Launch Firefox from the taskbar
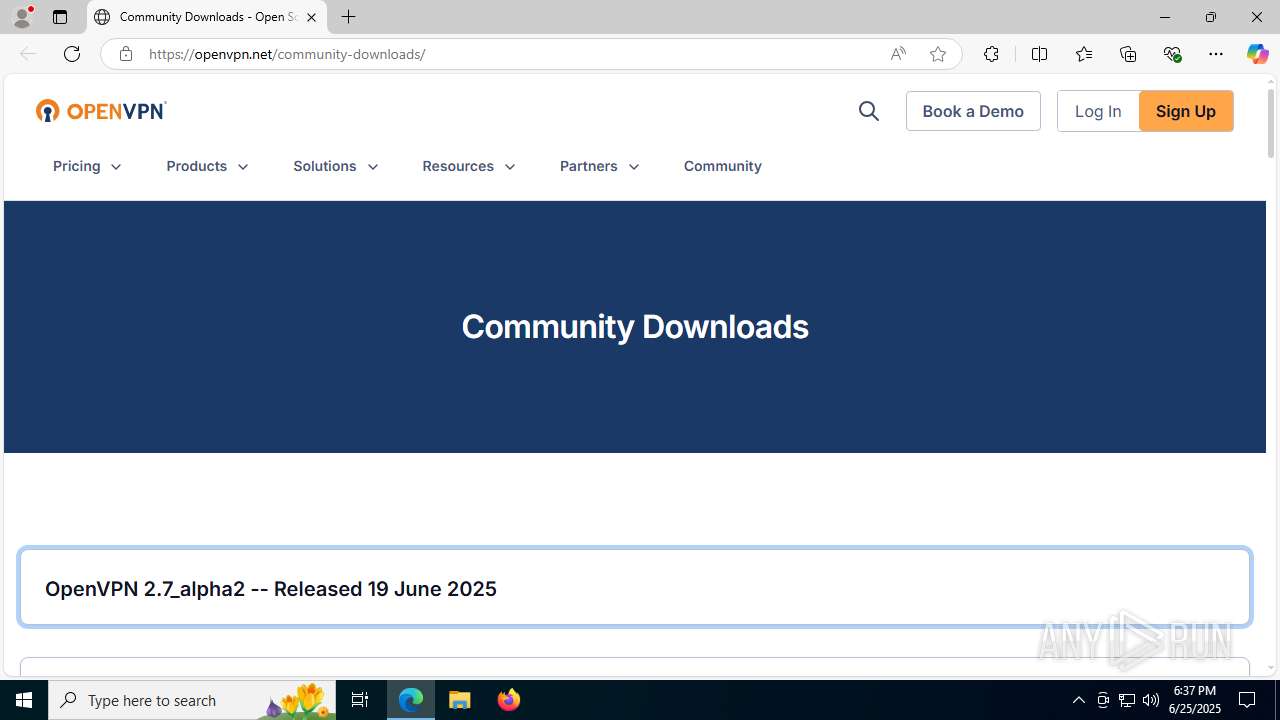Viewport: 1280px width, 720px height. pos(509,700)
